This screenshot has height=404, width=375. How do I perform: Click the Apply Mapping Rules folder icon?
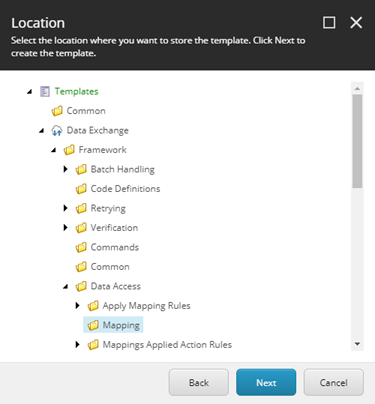pos(93,306)
